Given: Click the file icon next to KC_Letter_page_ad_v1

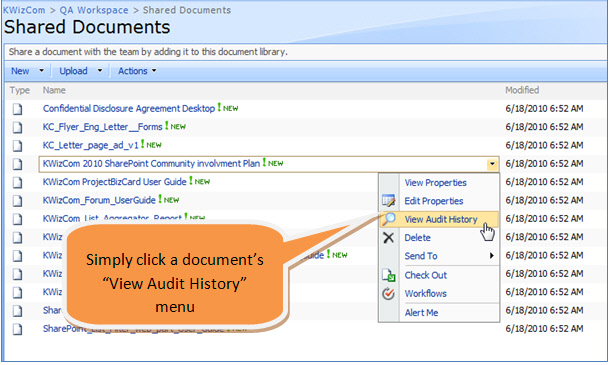Looking at the screenshot, I should tap(17, 146).
